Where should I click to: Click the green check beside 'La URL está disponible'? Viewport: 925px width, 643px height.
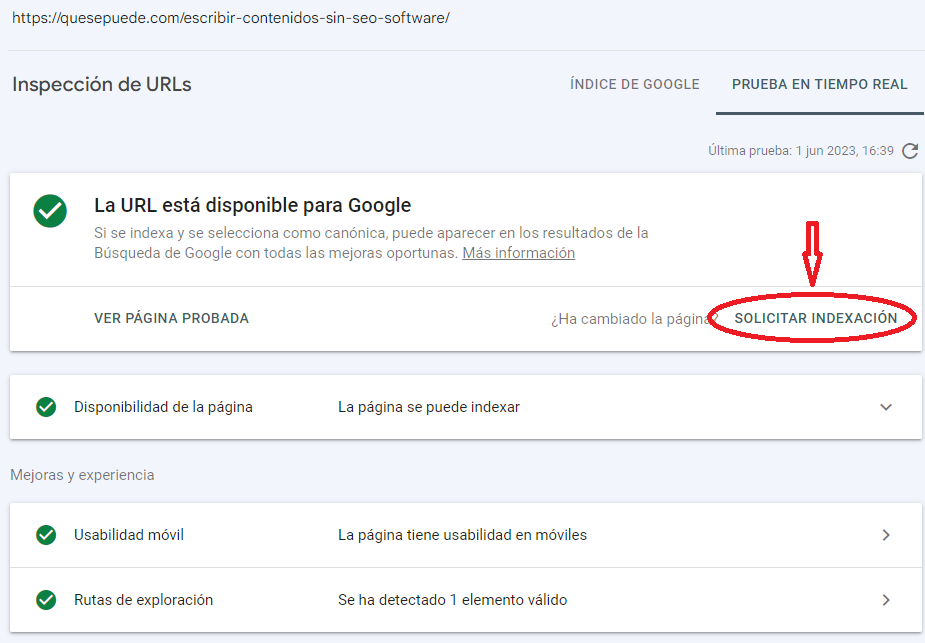tap(50, 211)
